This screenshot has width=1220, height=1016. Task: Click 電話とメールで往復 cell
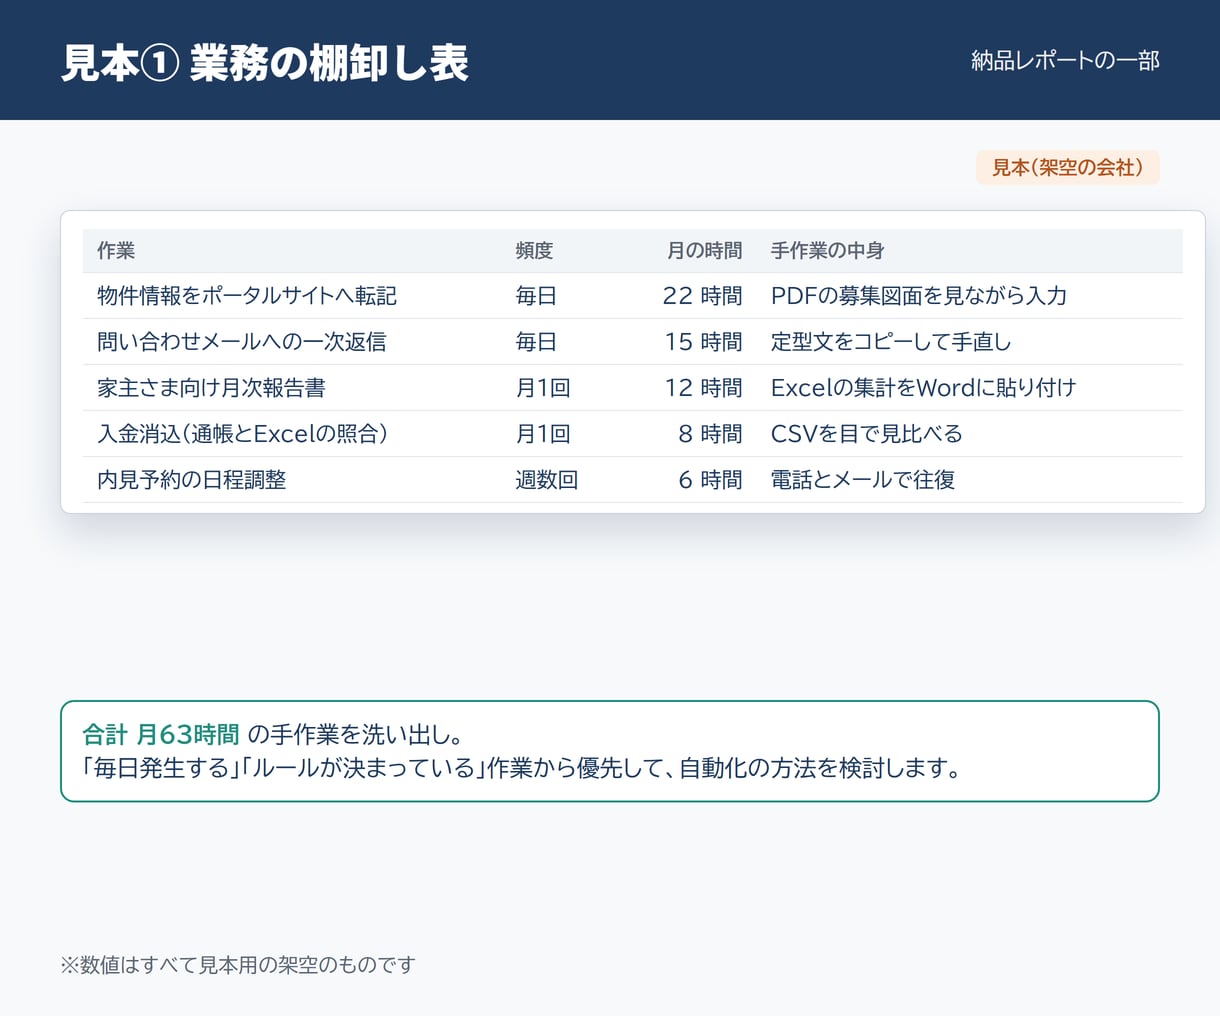[x=863, y=480]
